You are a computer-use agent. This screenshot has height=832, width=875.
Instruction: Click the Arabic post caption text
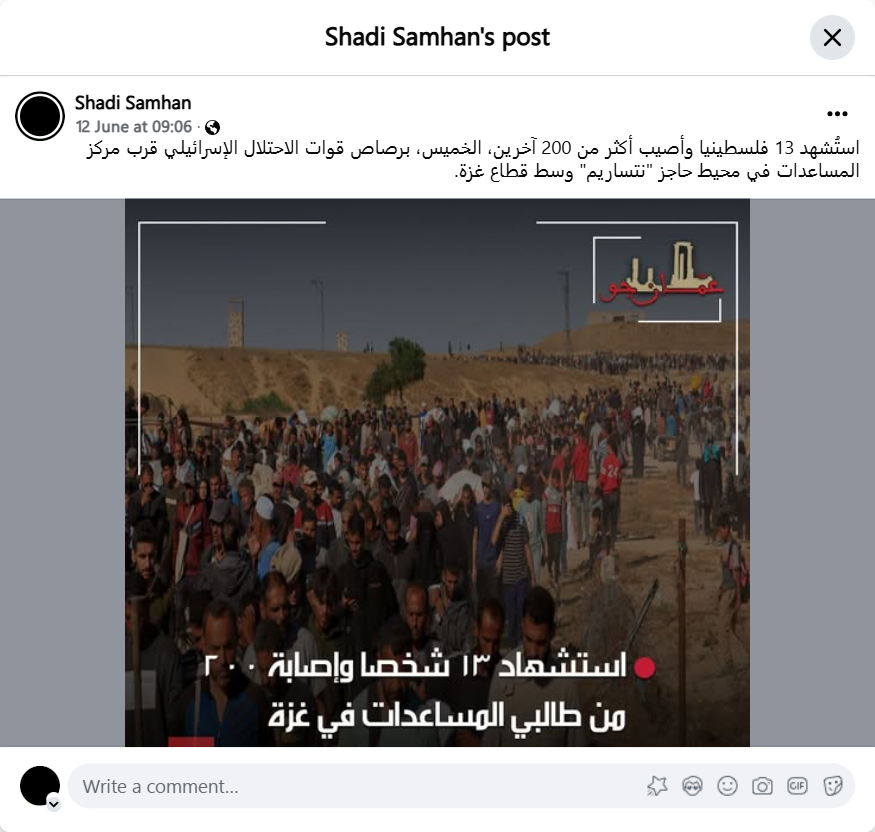pos(473,160)
